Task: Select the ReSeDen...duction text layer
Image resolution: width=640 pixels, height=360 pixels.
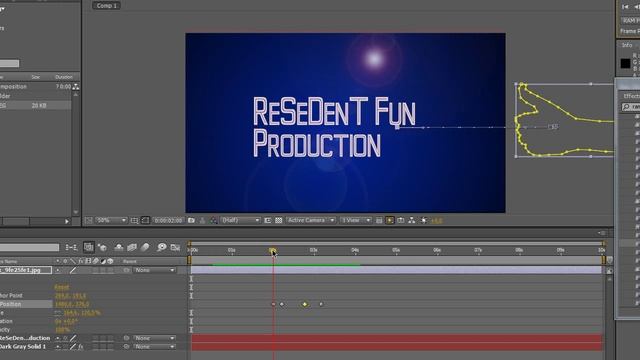Action: [25, 338]
